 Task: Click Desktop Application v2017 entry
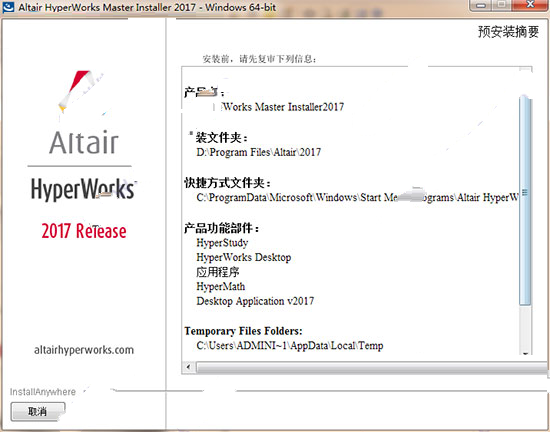(255, 301)
